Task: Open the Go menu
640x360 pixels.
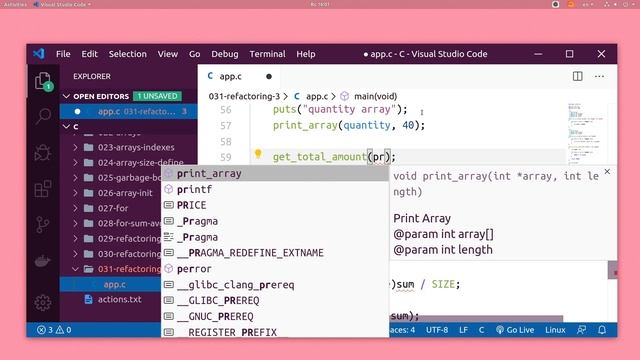Action: coord(194,54)
